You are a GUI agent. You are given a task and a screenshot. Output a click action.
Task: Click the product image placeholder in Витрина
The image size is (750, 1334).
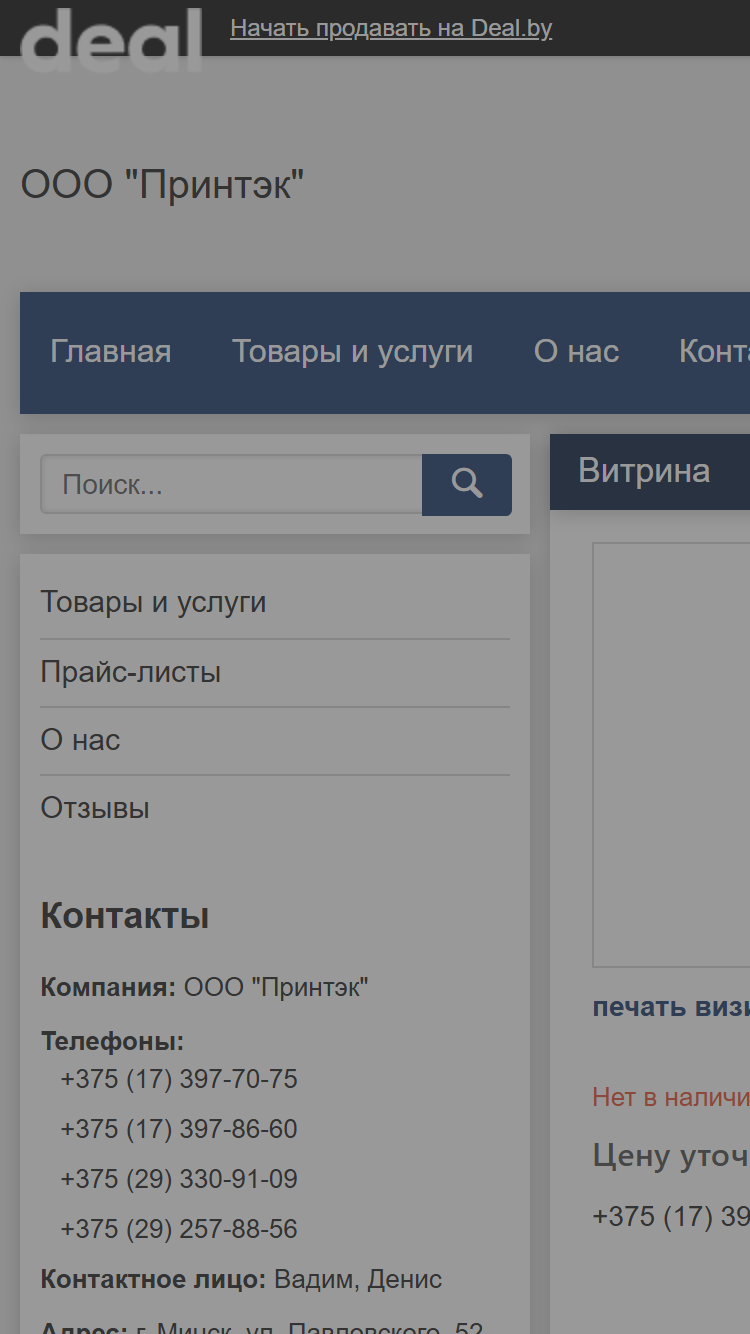[x=671, y=755]
